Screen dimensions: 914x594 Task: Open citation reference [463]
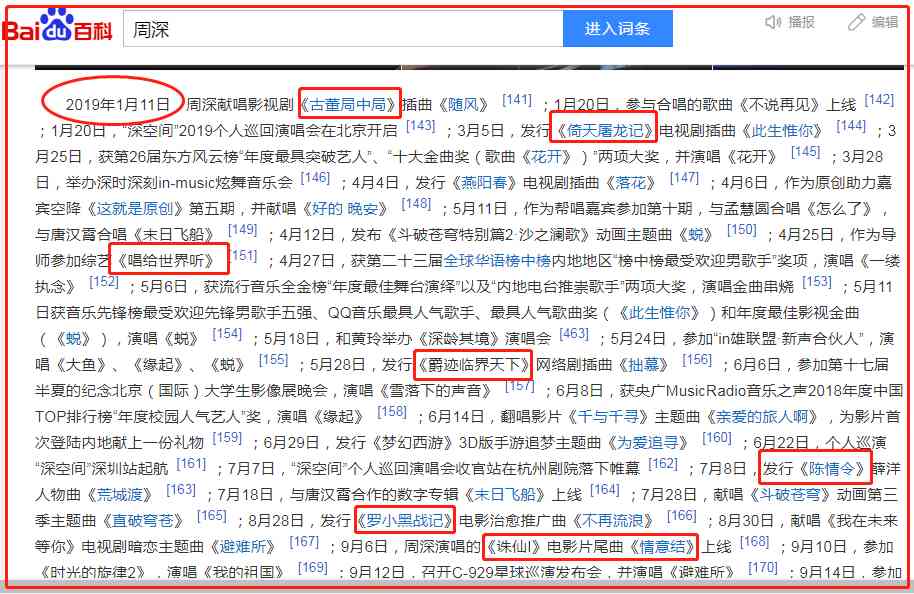(x=574, y=334)
